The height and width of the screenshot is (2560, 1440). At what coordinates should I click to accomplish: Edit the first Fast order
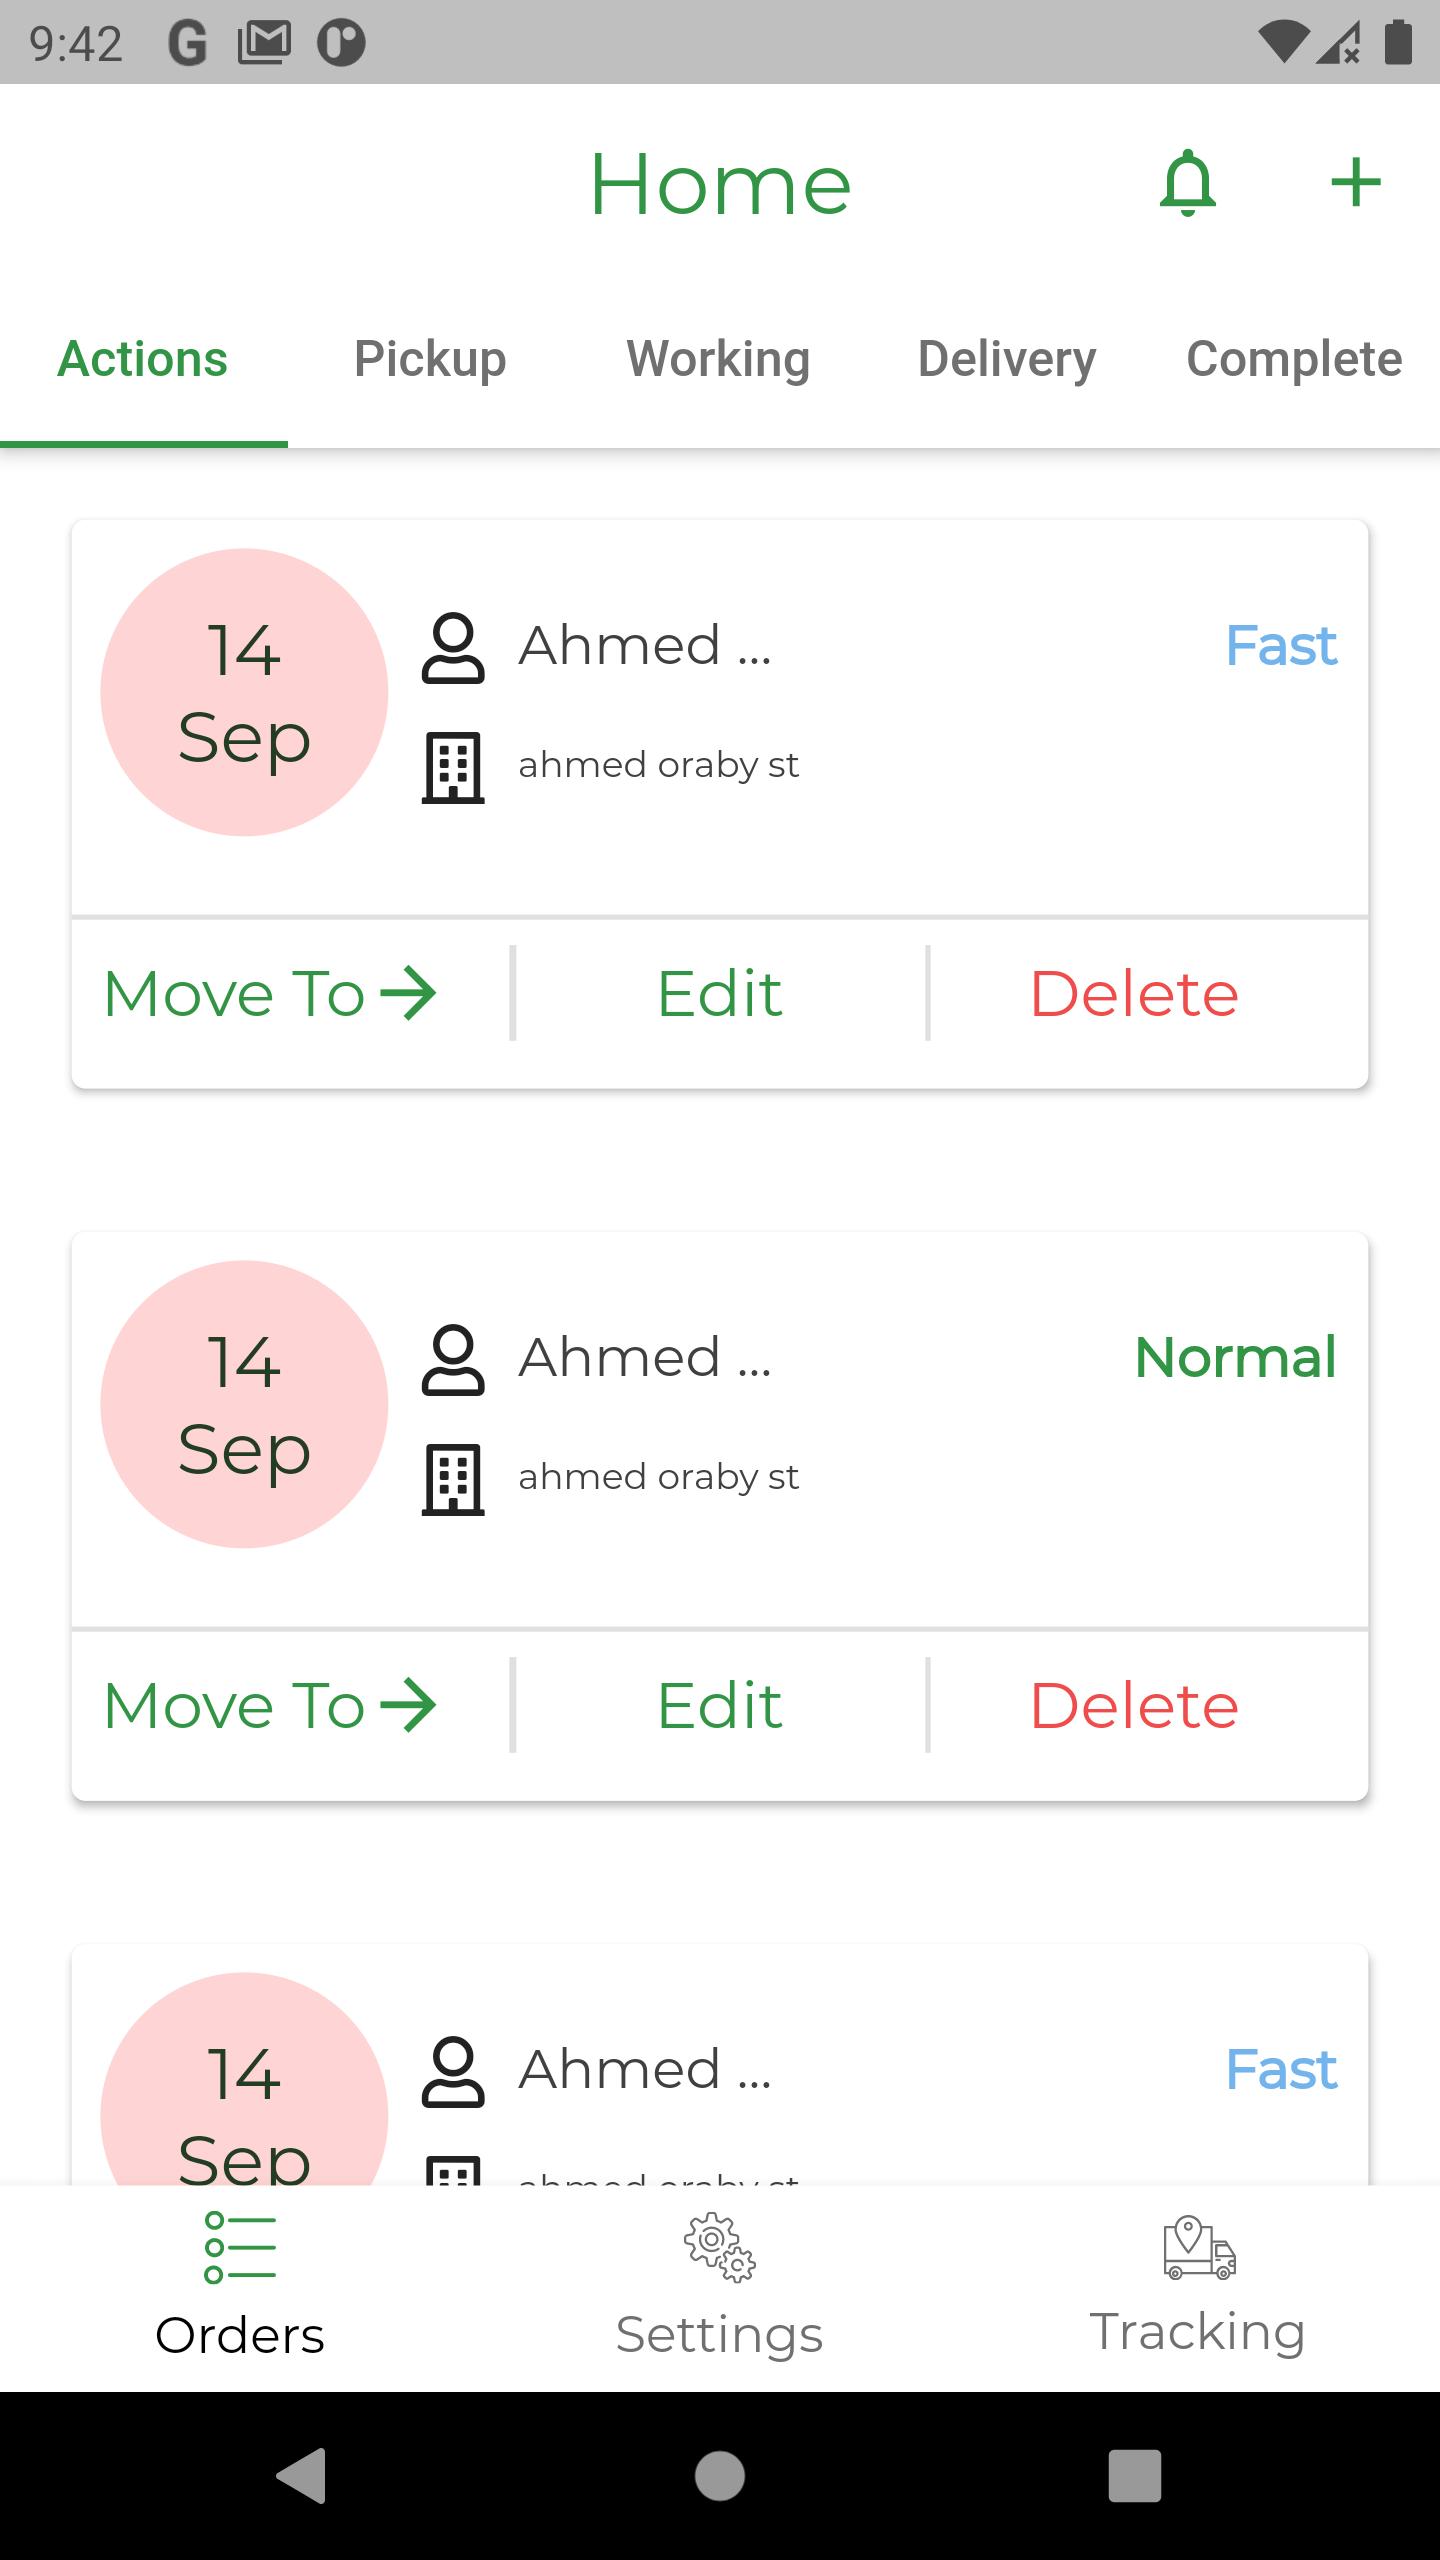click(x=720, y=994)
